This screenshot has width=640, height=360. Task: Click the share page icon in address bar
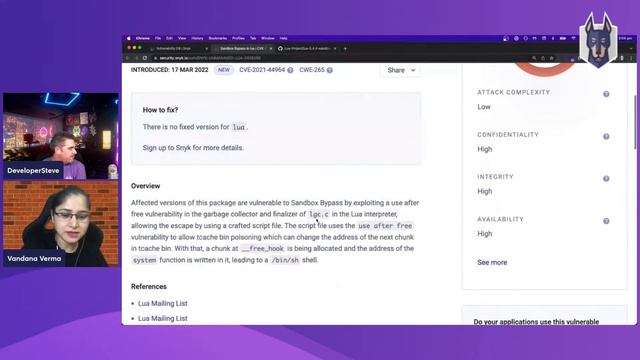[x=543, y=58]
